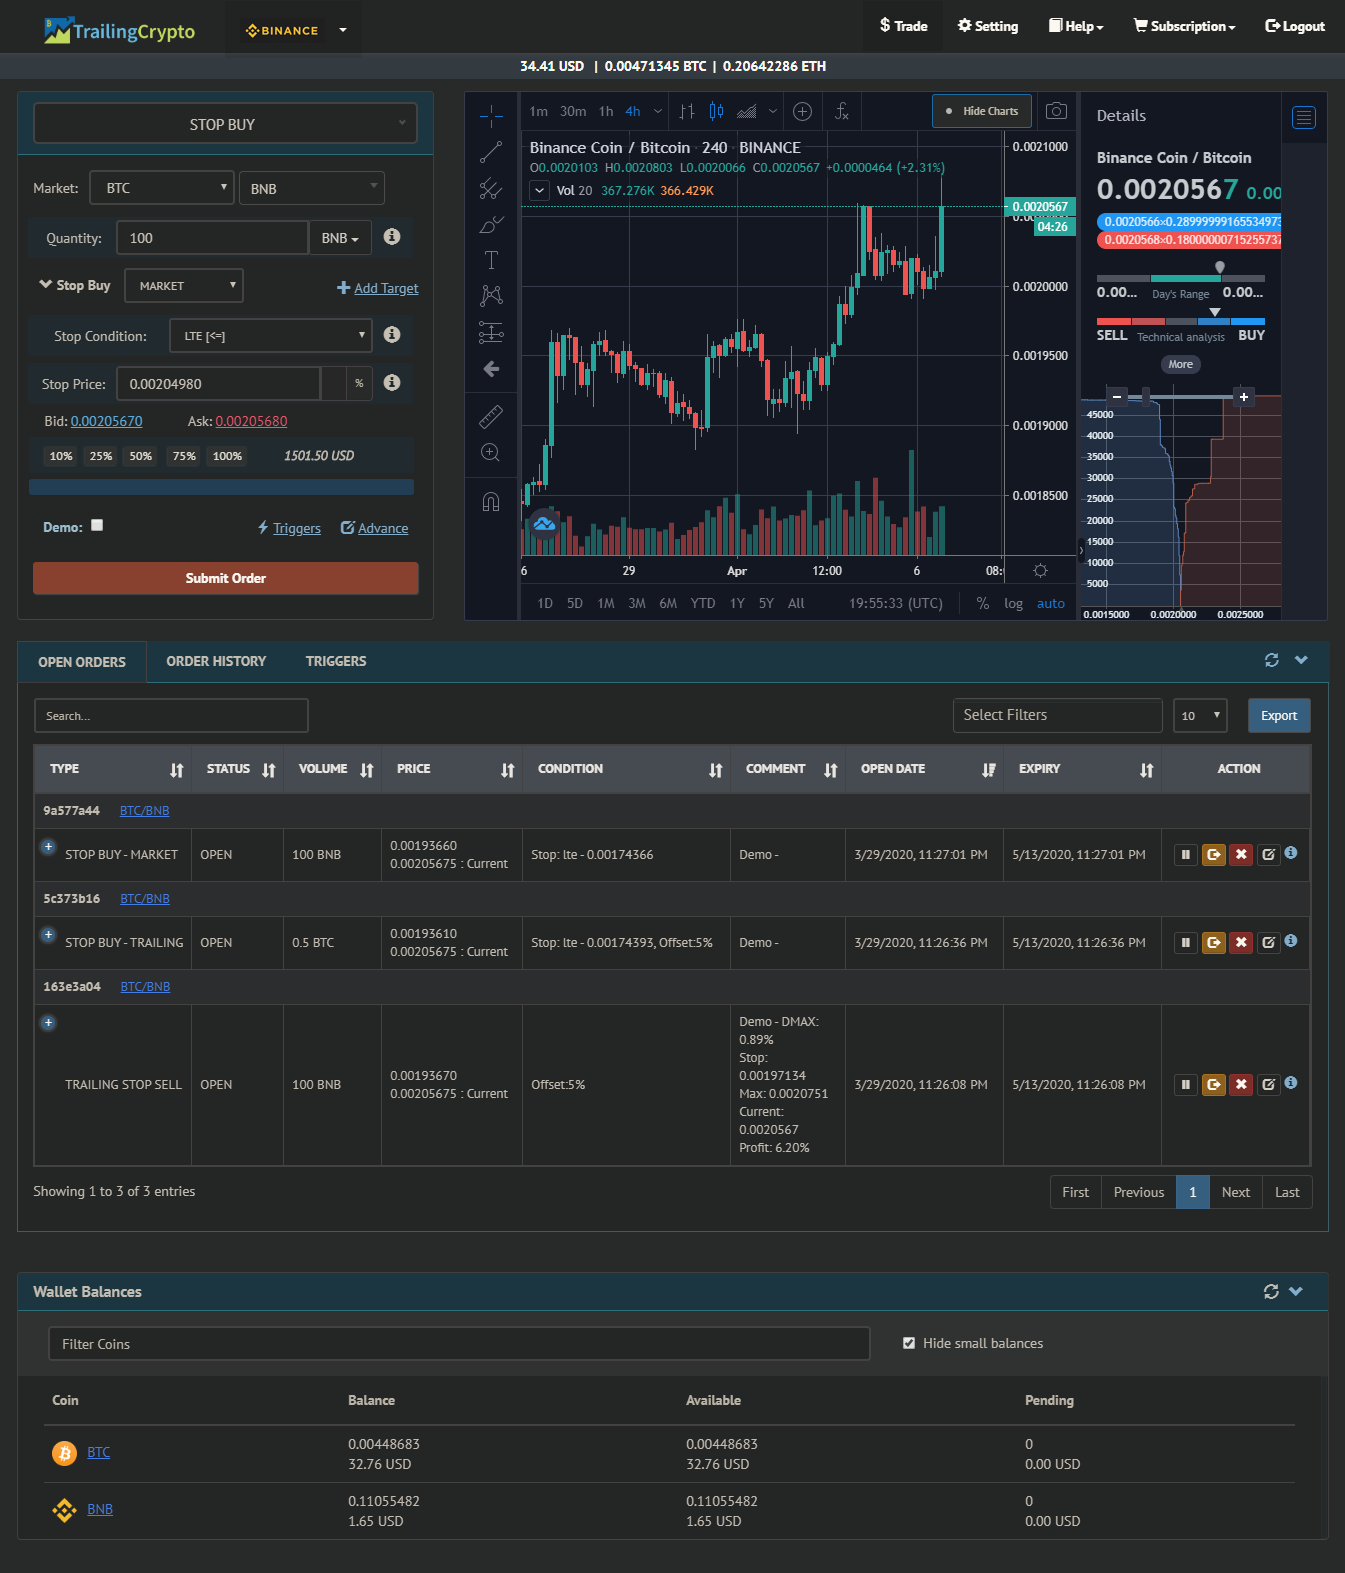Image resolution: width=1345 pixels, height=1573 pixels.
Task: Edit the TRAILING STOP SELL order
Action: (x=1268, y=1085)
